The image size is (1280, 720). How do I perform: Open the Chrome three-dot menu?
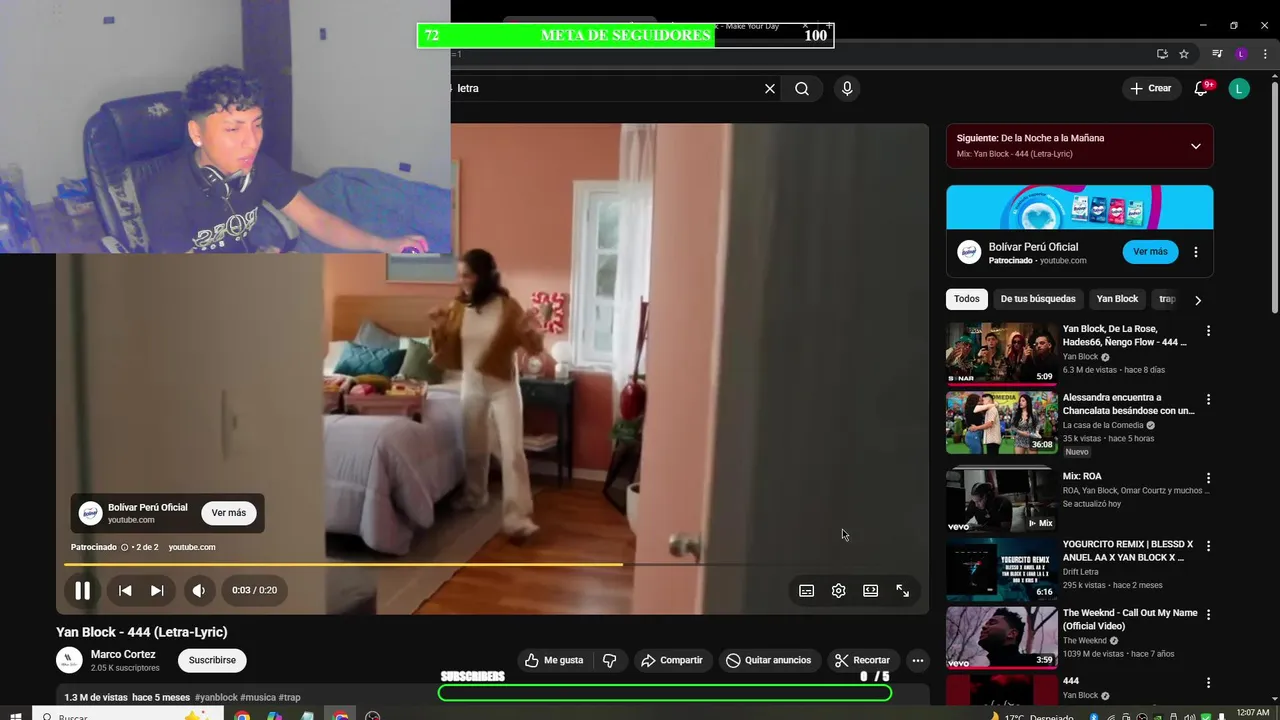coord(1263,54)
